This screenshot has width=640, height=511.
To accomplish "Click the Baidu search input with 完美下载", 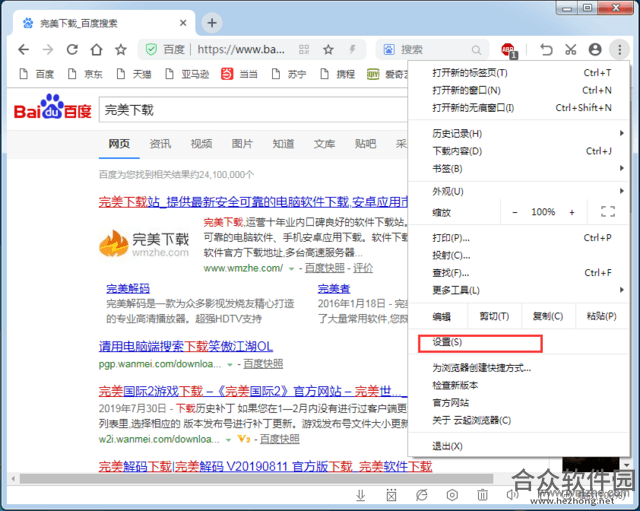I will pyautogui.click(x=253, y=110).
